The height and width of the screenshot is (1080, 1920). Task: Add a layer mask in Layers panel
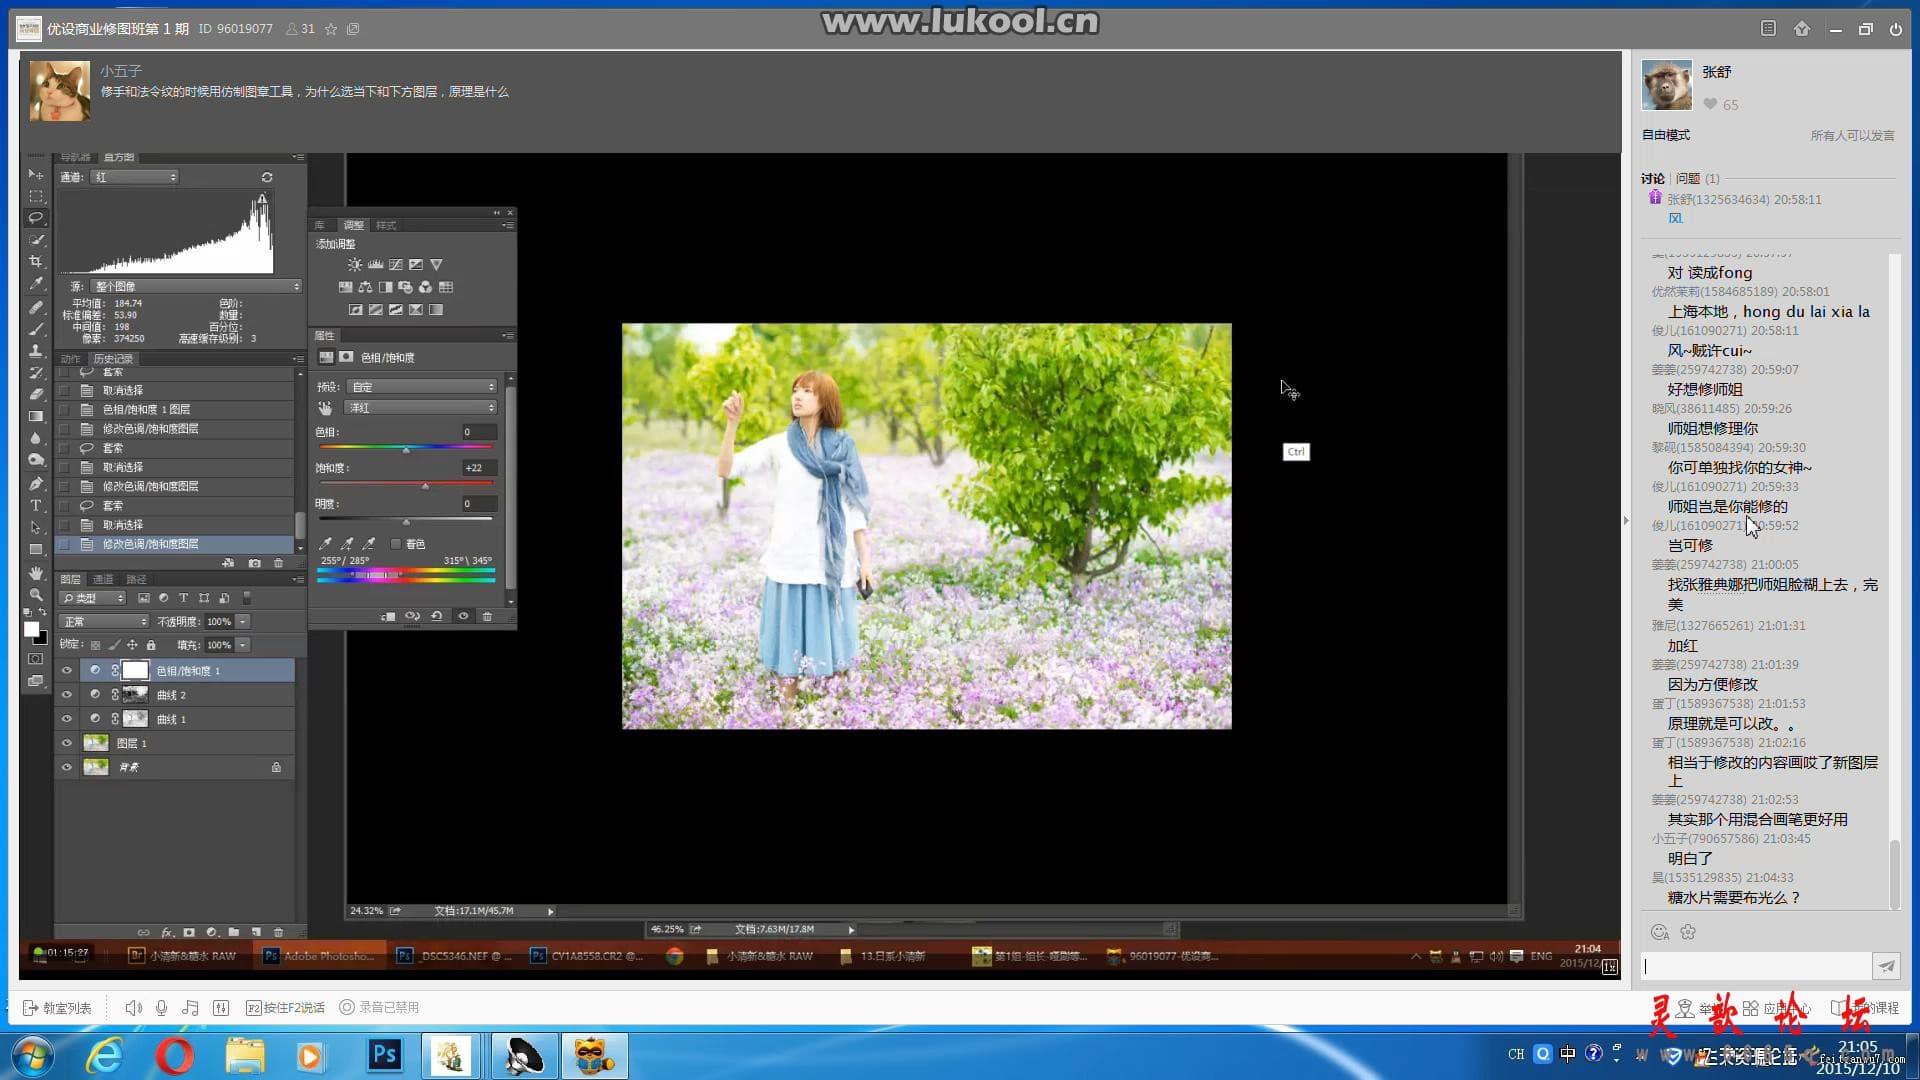(189, 932)
